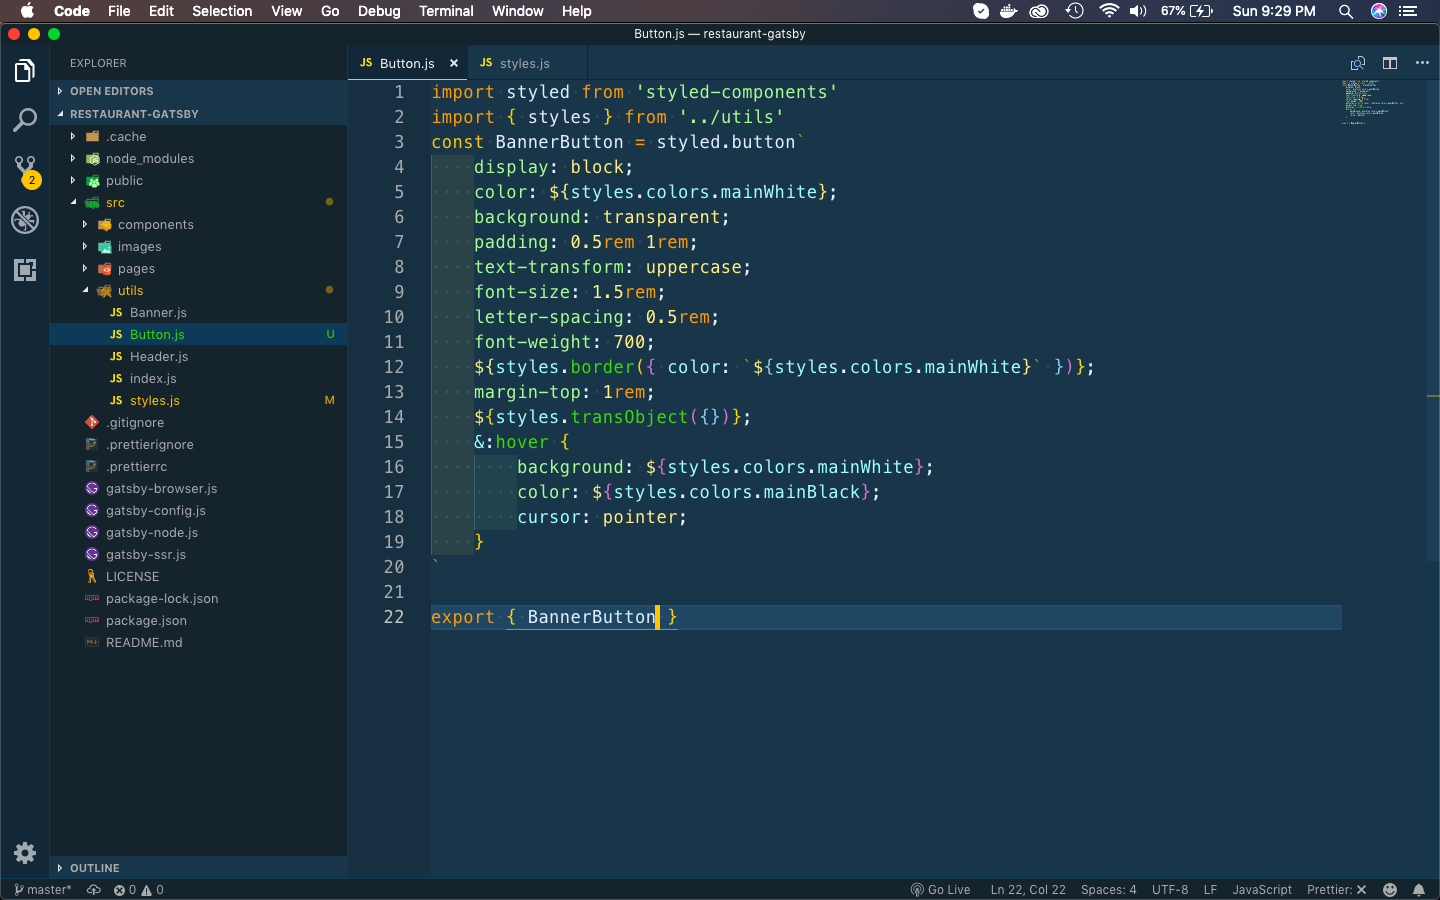Expand the node_modules folder
The height and width of the screenshot is (900, 1440).
[x=198, y=159]
